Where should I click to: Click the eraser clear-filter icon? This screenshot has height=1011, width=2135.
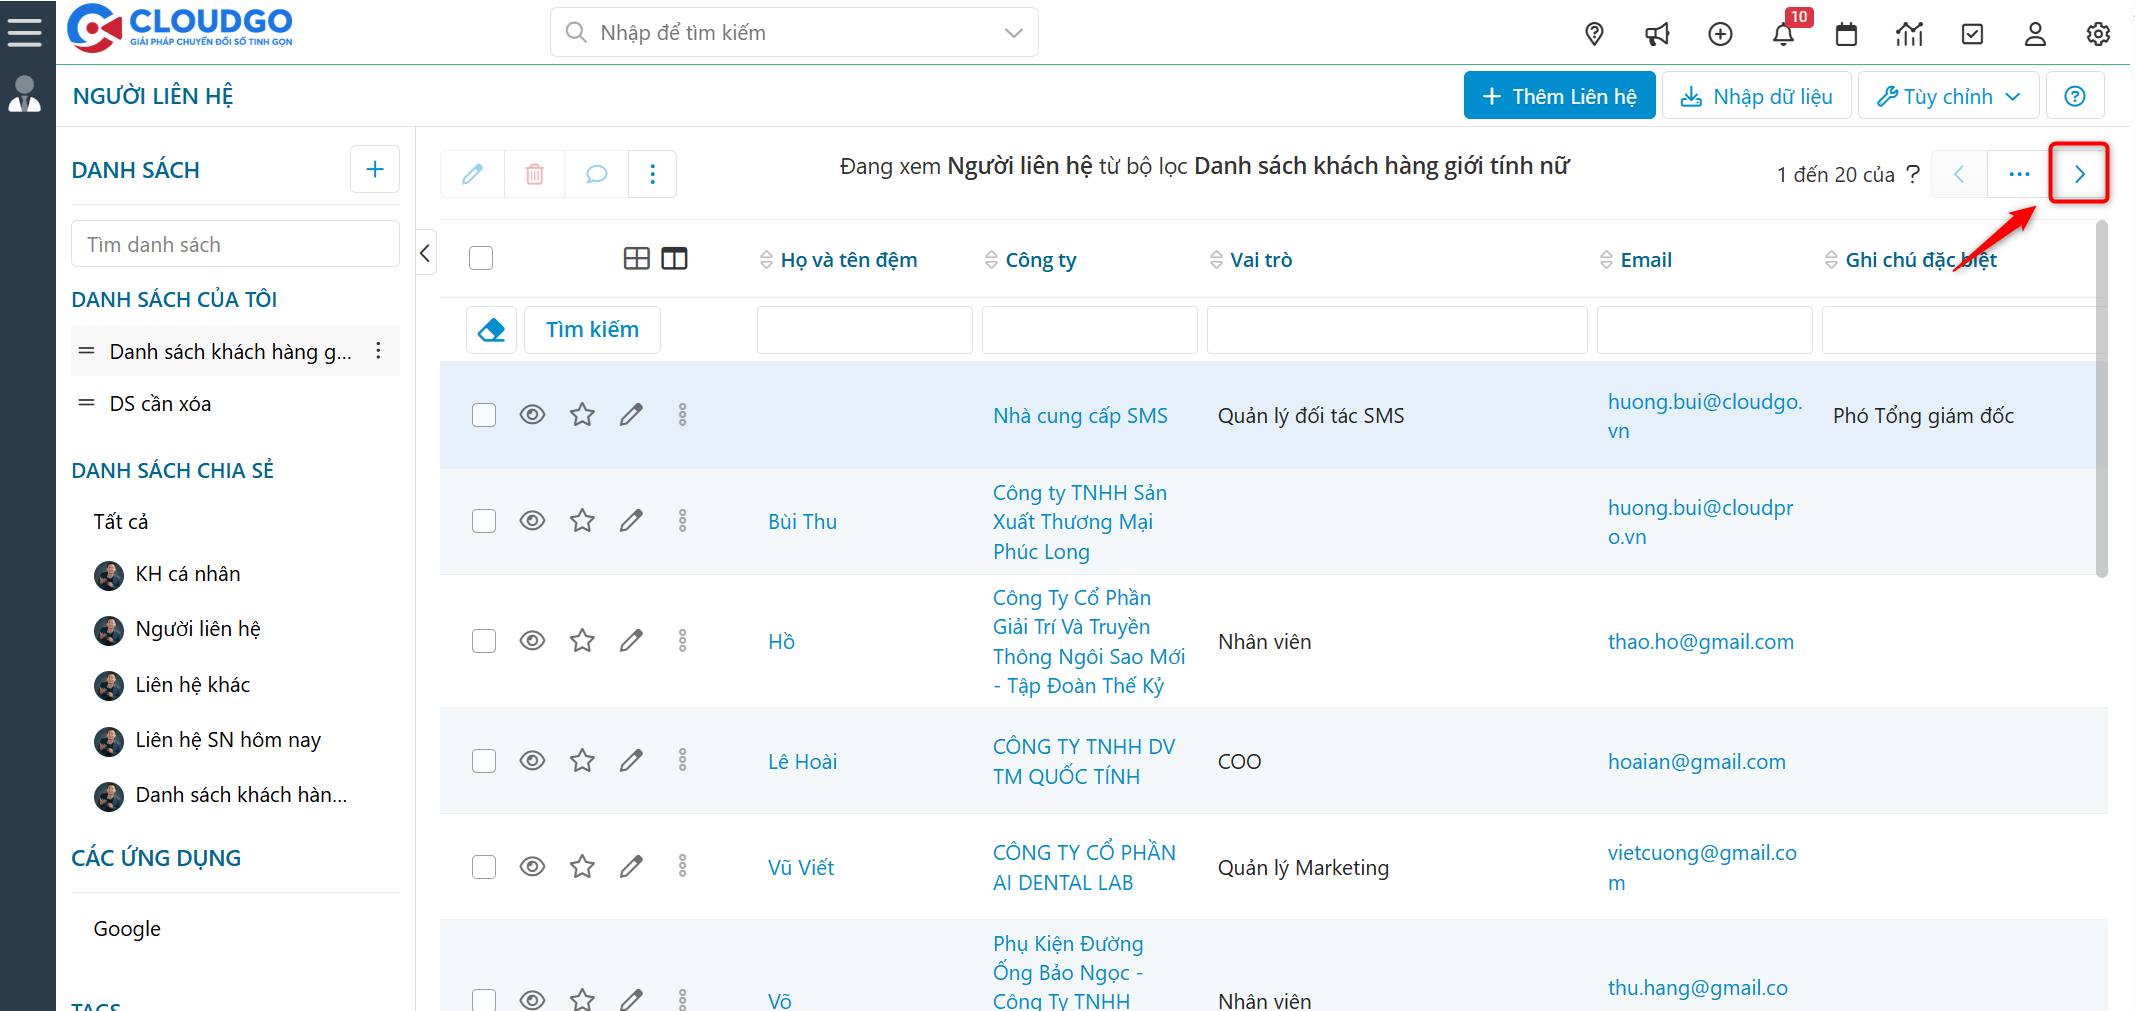491,330
